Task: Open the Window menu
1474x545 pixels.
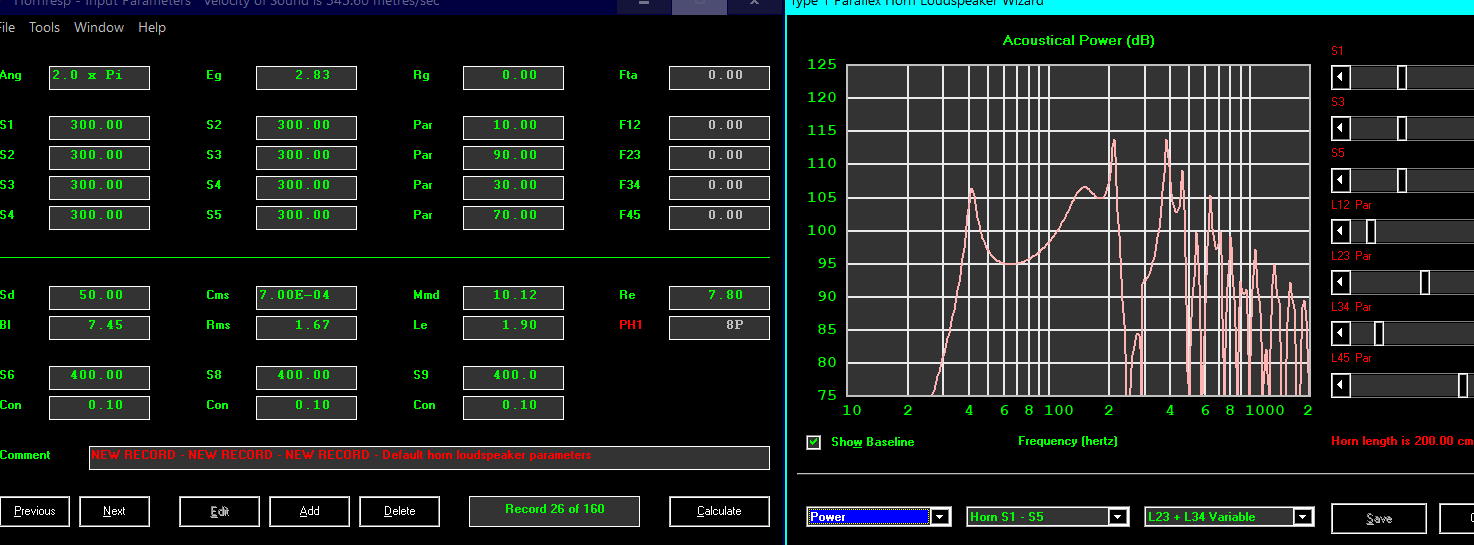Action: pos(99,27)
